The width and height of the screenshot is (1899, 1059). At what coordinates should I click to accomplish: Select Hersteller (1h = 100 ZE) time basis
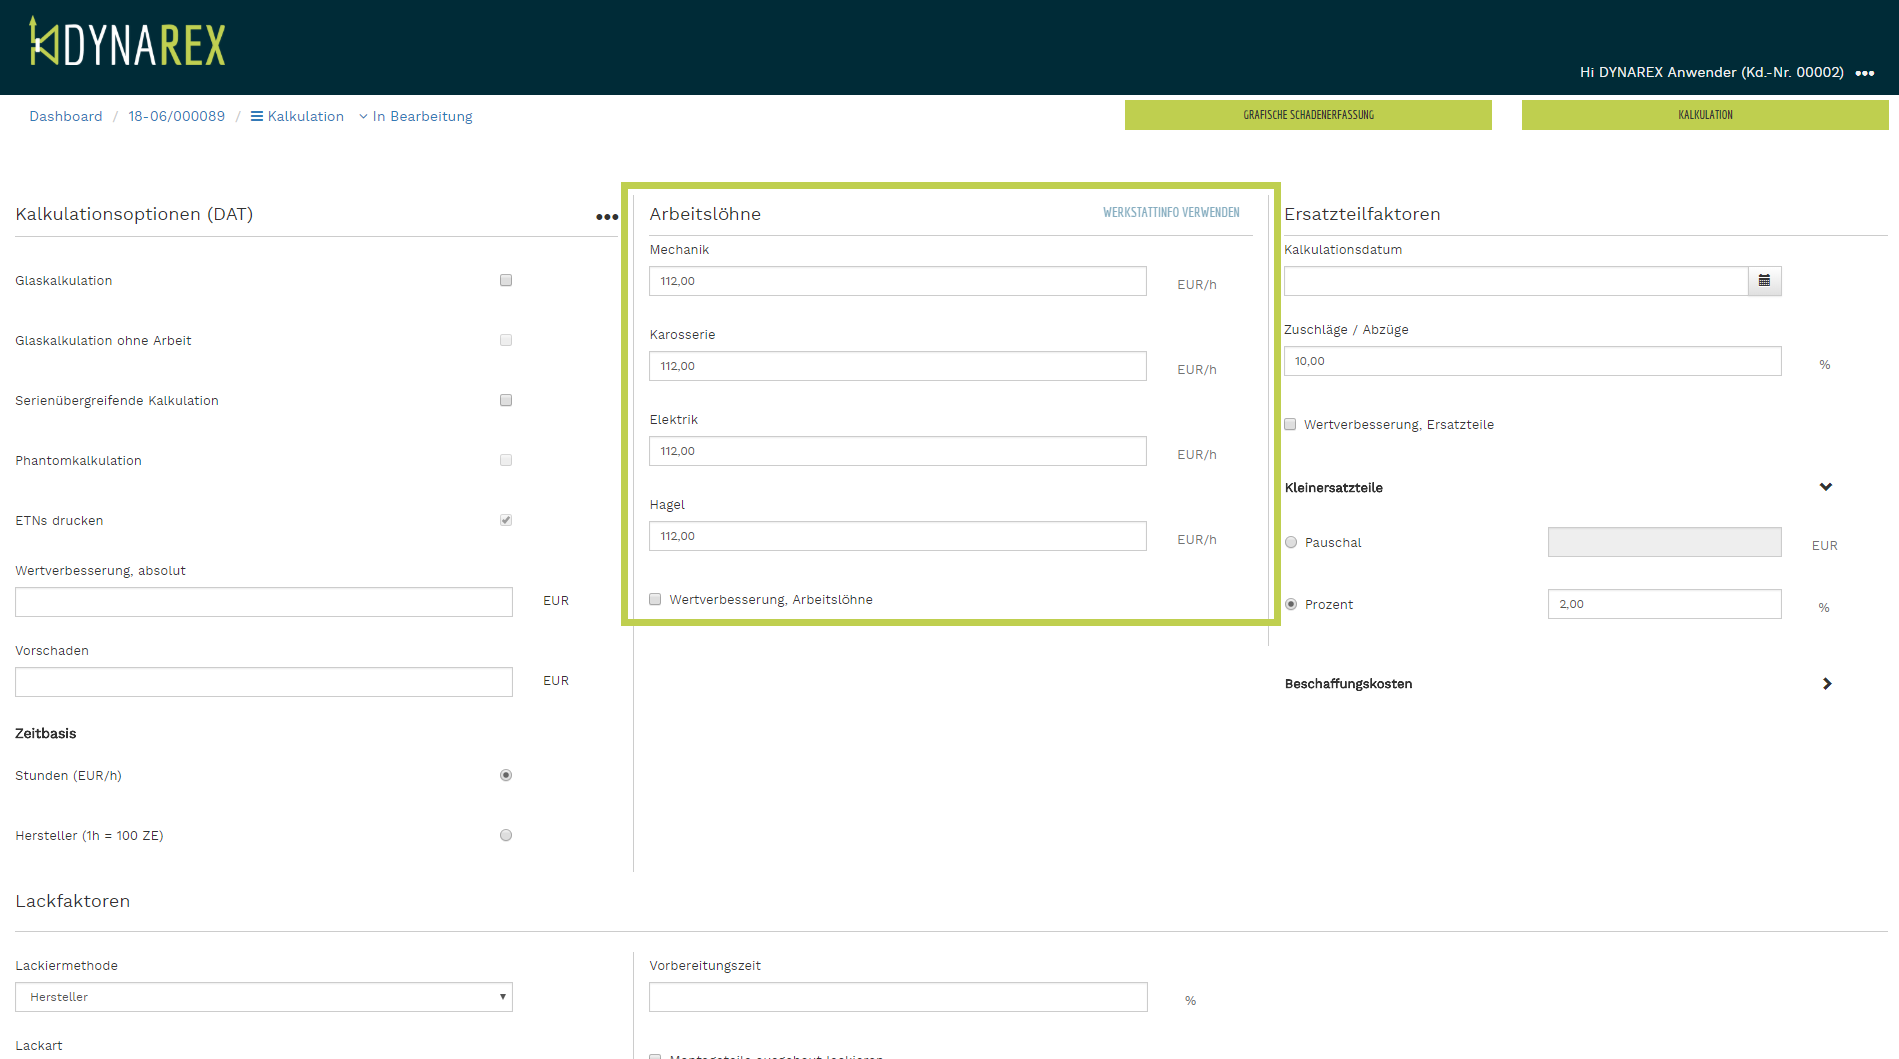[506, 835]
